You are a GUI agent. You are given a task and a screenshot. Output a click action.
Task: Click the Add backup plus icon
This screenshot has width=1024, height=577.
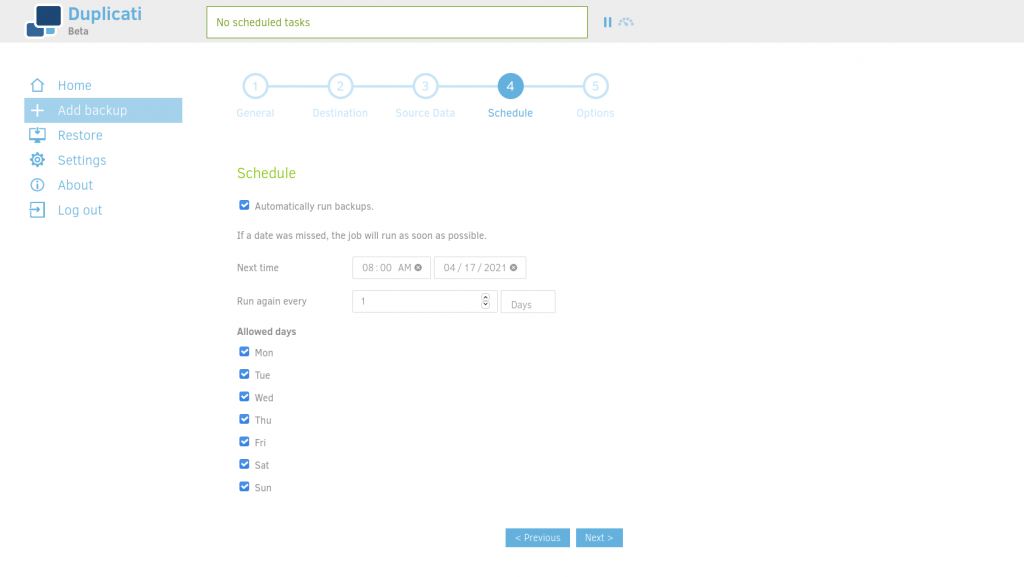37,110
